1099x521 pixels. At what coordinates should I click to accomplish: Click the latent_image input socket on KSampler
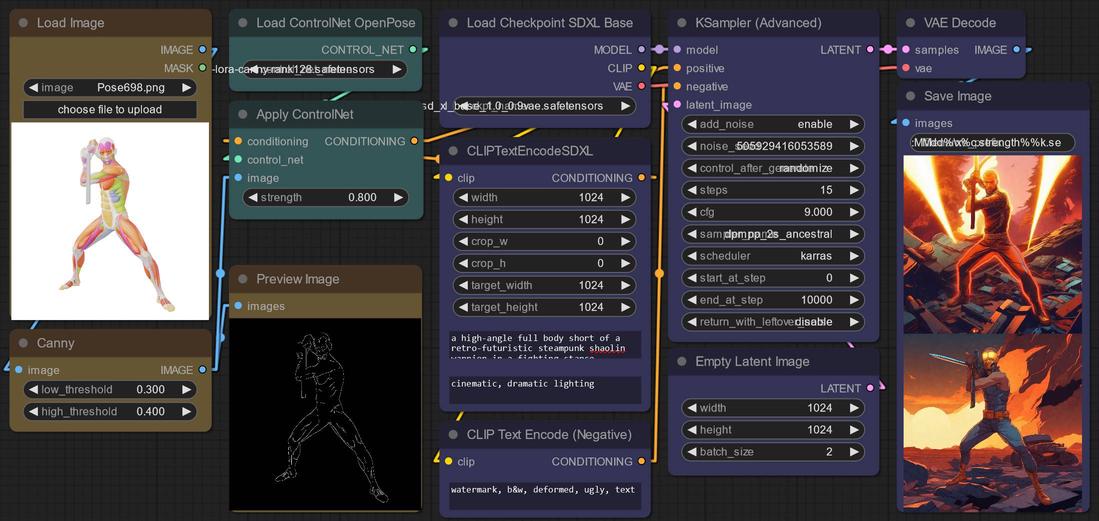click(677, 104)
